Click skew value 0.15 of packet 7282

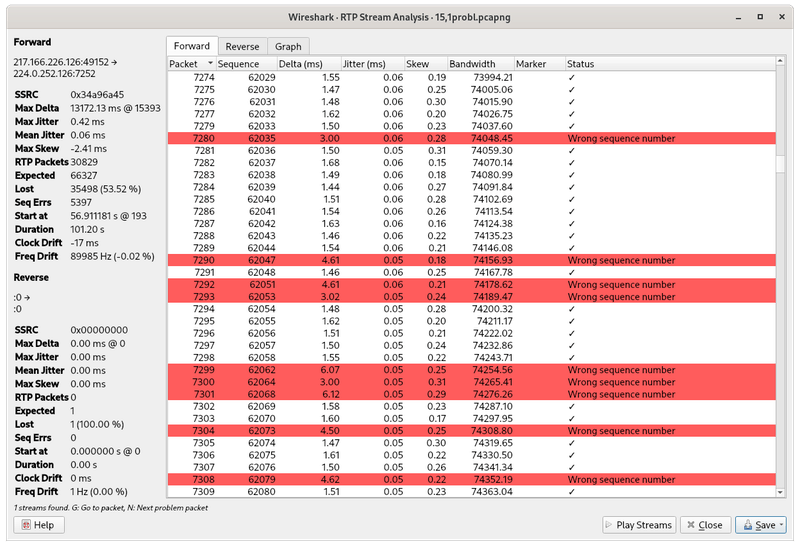436,163
